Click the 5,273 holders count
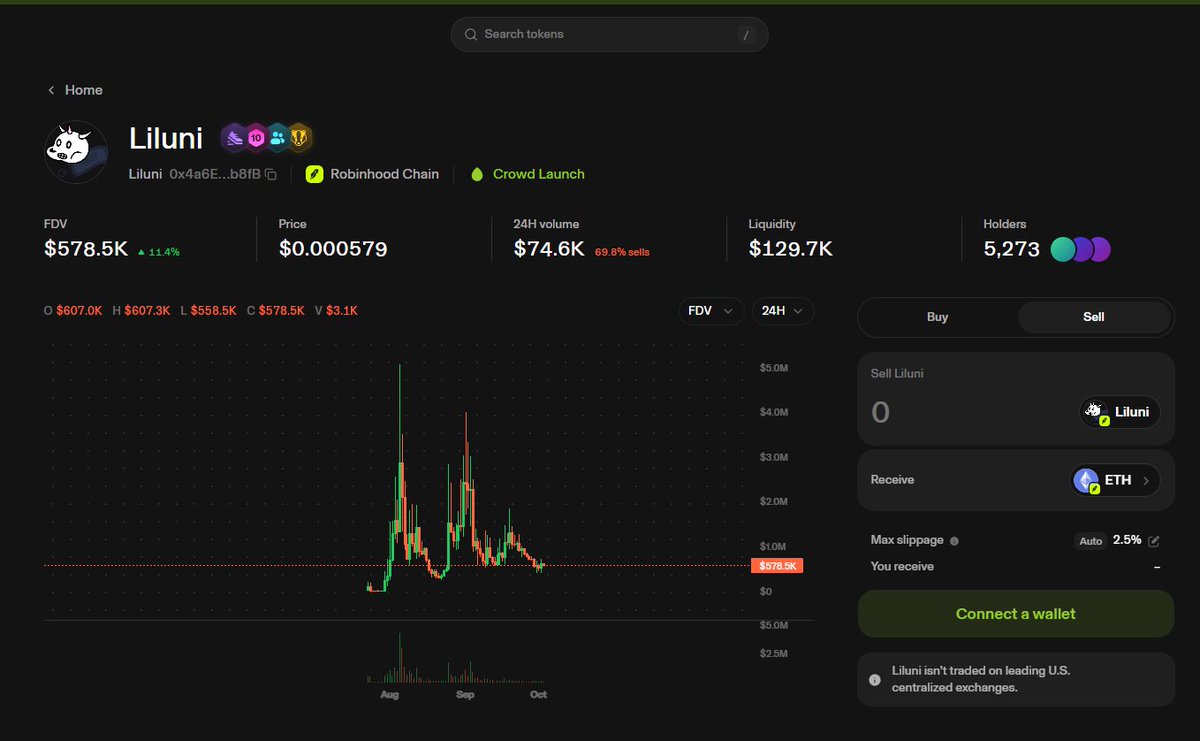The width and height of the screenshot is (1200, 741). point(1012,249)
